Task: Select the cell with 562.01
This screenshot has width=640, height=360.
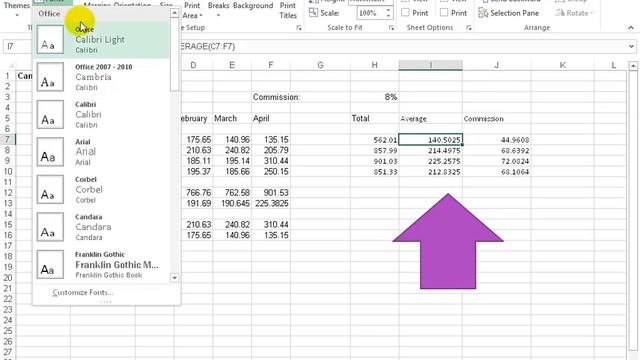Action: 374,140
